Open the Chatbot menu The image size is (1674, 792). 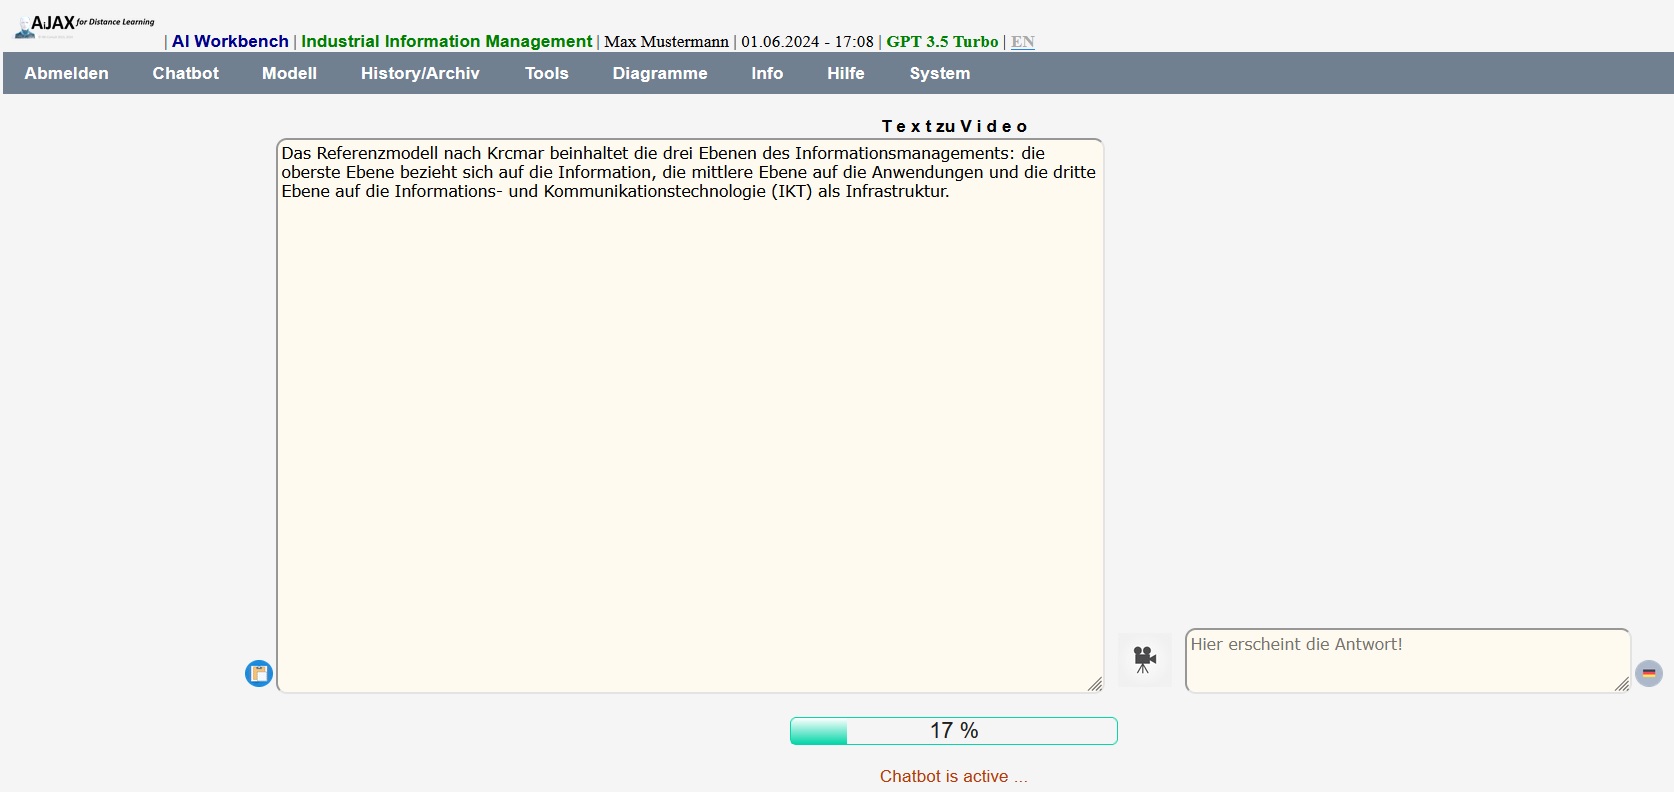point(185,73)
